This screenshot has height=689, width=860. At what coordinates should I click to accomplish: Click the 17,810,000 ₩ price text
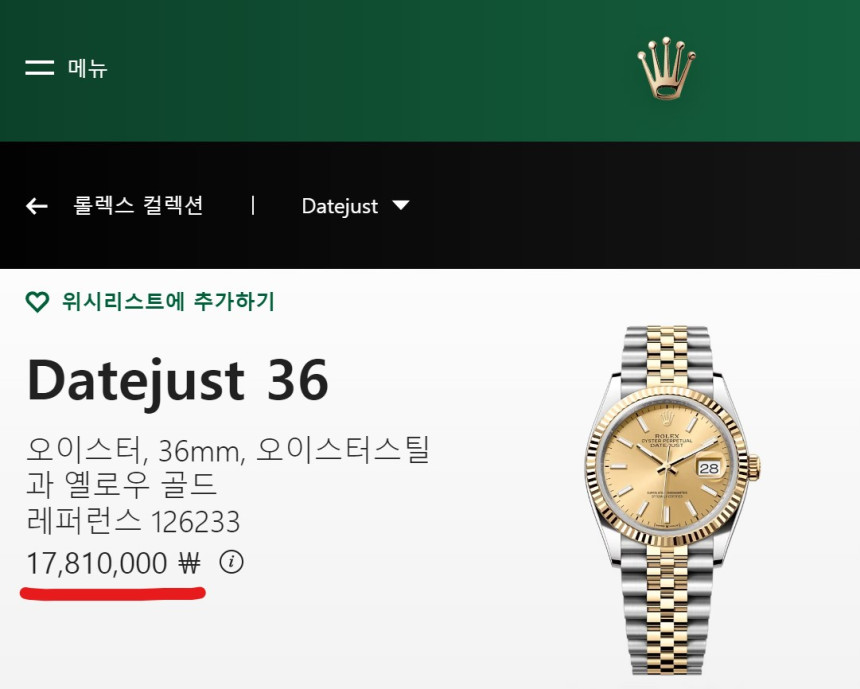pyautogui.click(x=114, y=563)
